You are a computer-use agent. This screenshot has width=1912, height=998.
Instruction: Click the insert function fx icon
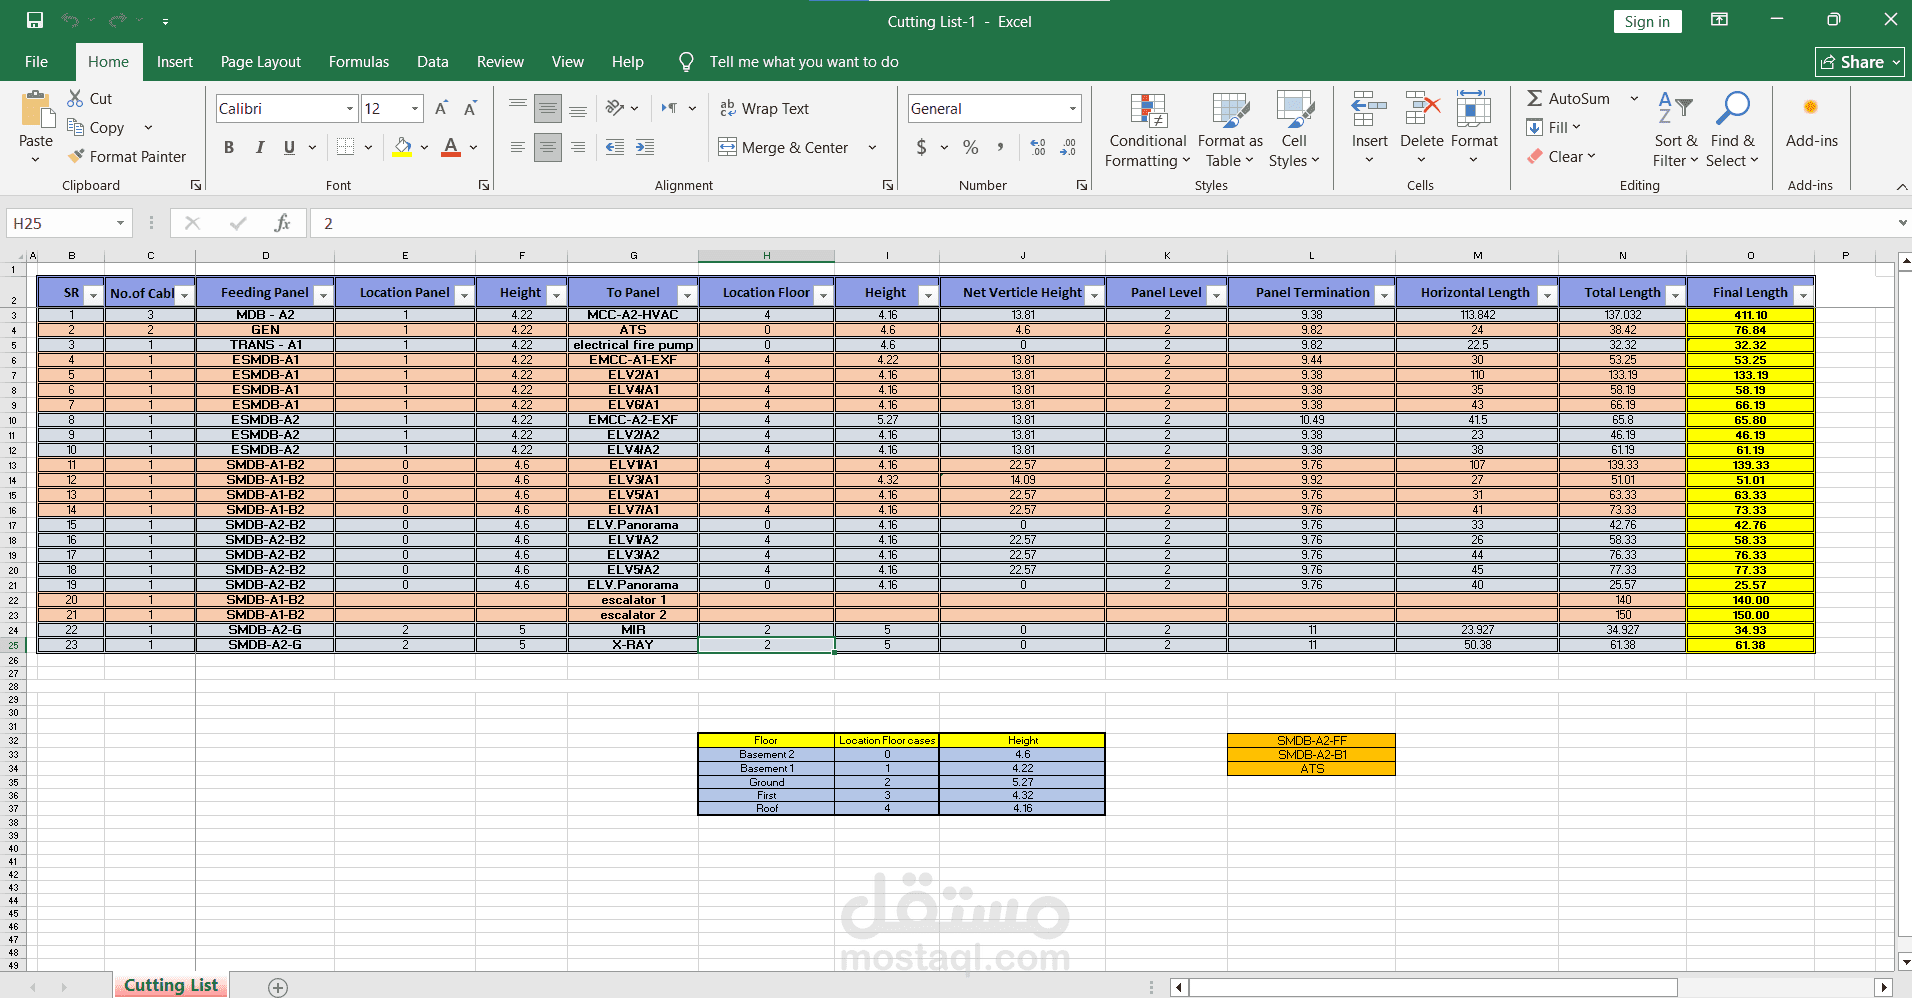283,223
